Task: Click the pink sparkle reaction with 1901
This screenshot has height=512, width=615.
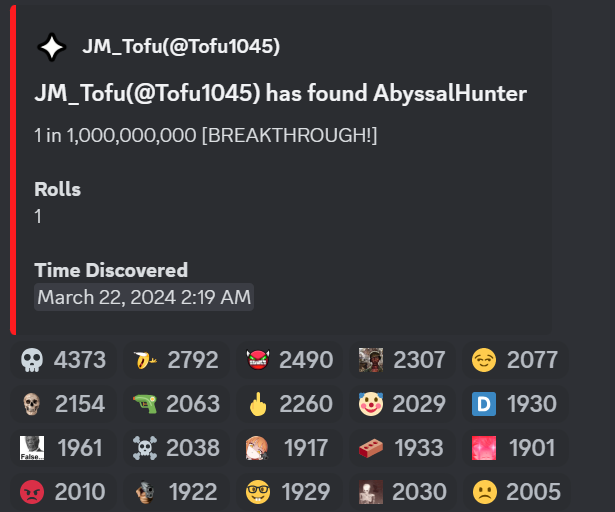Action: (x=512, y=448)
